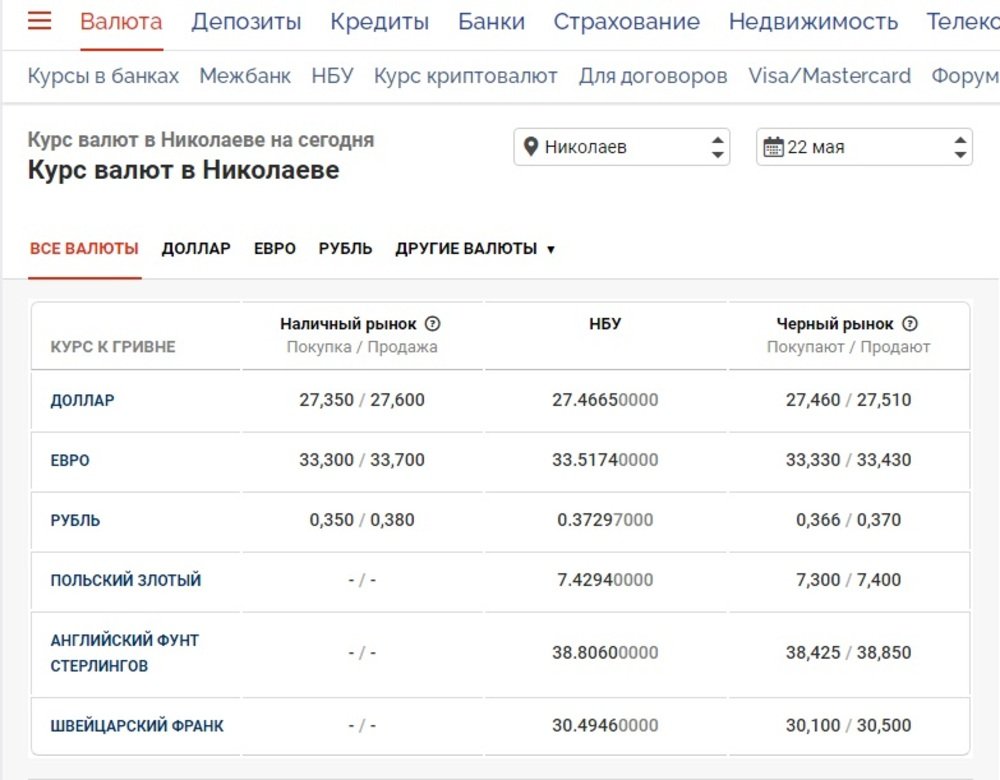The width and height of the screenshot is (1000, 780).
Task: Expand the Другие валюты dropdown
Action: point(475,249)
